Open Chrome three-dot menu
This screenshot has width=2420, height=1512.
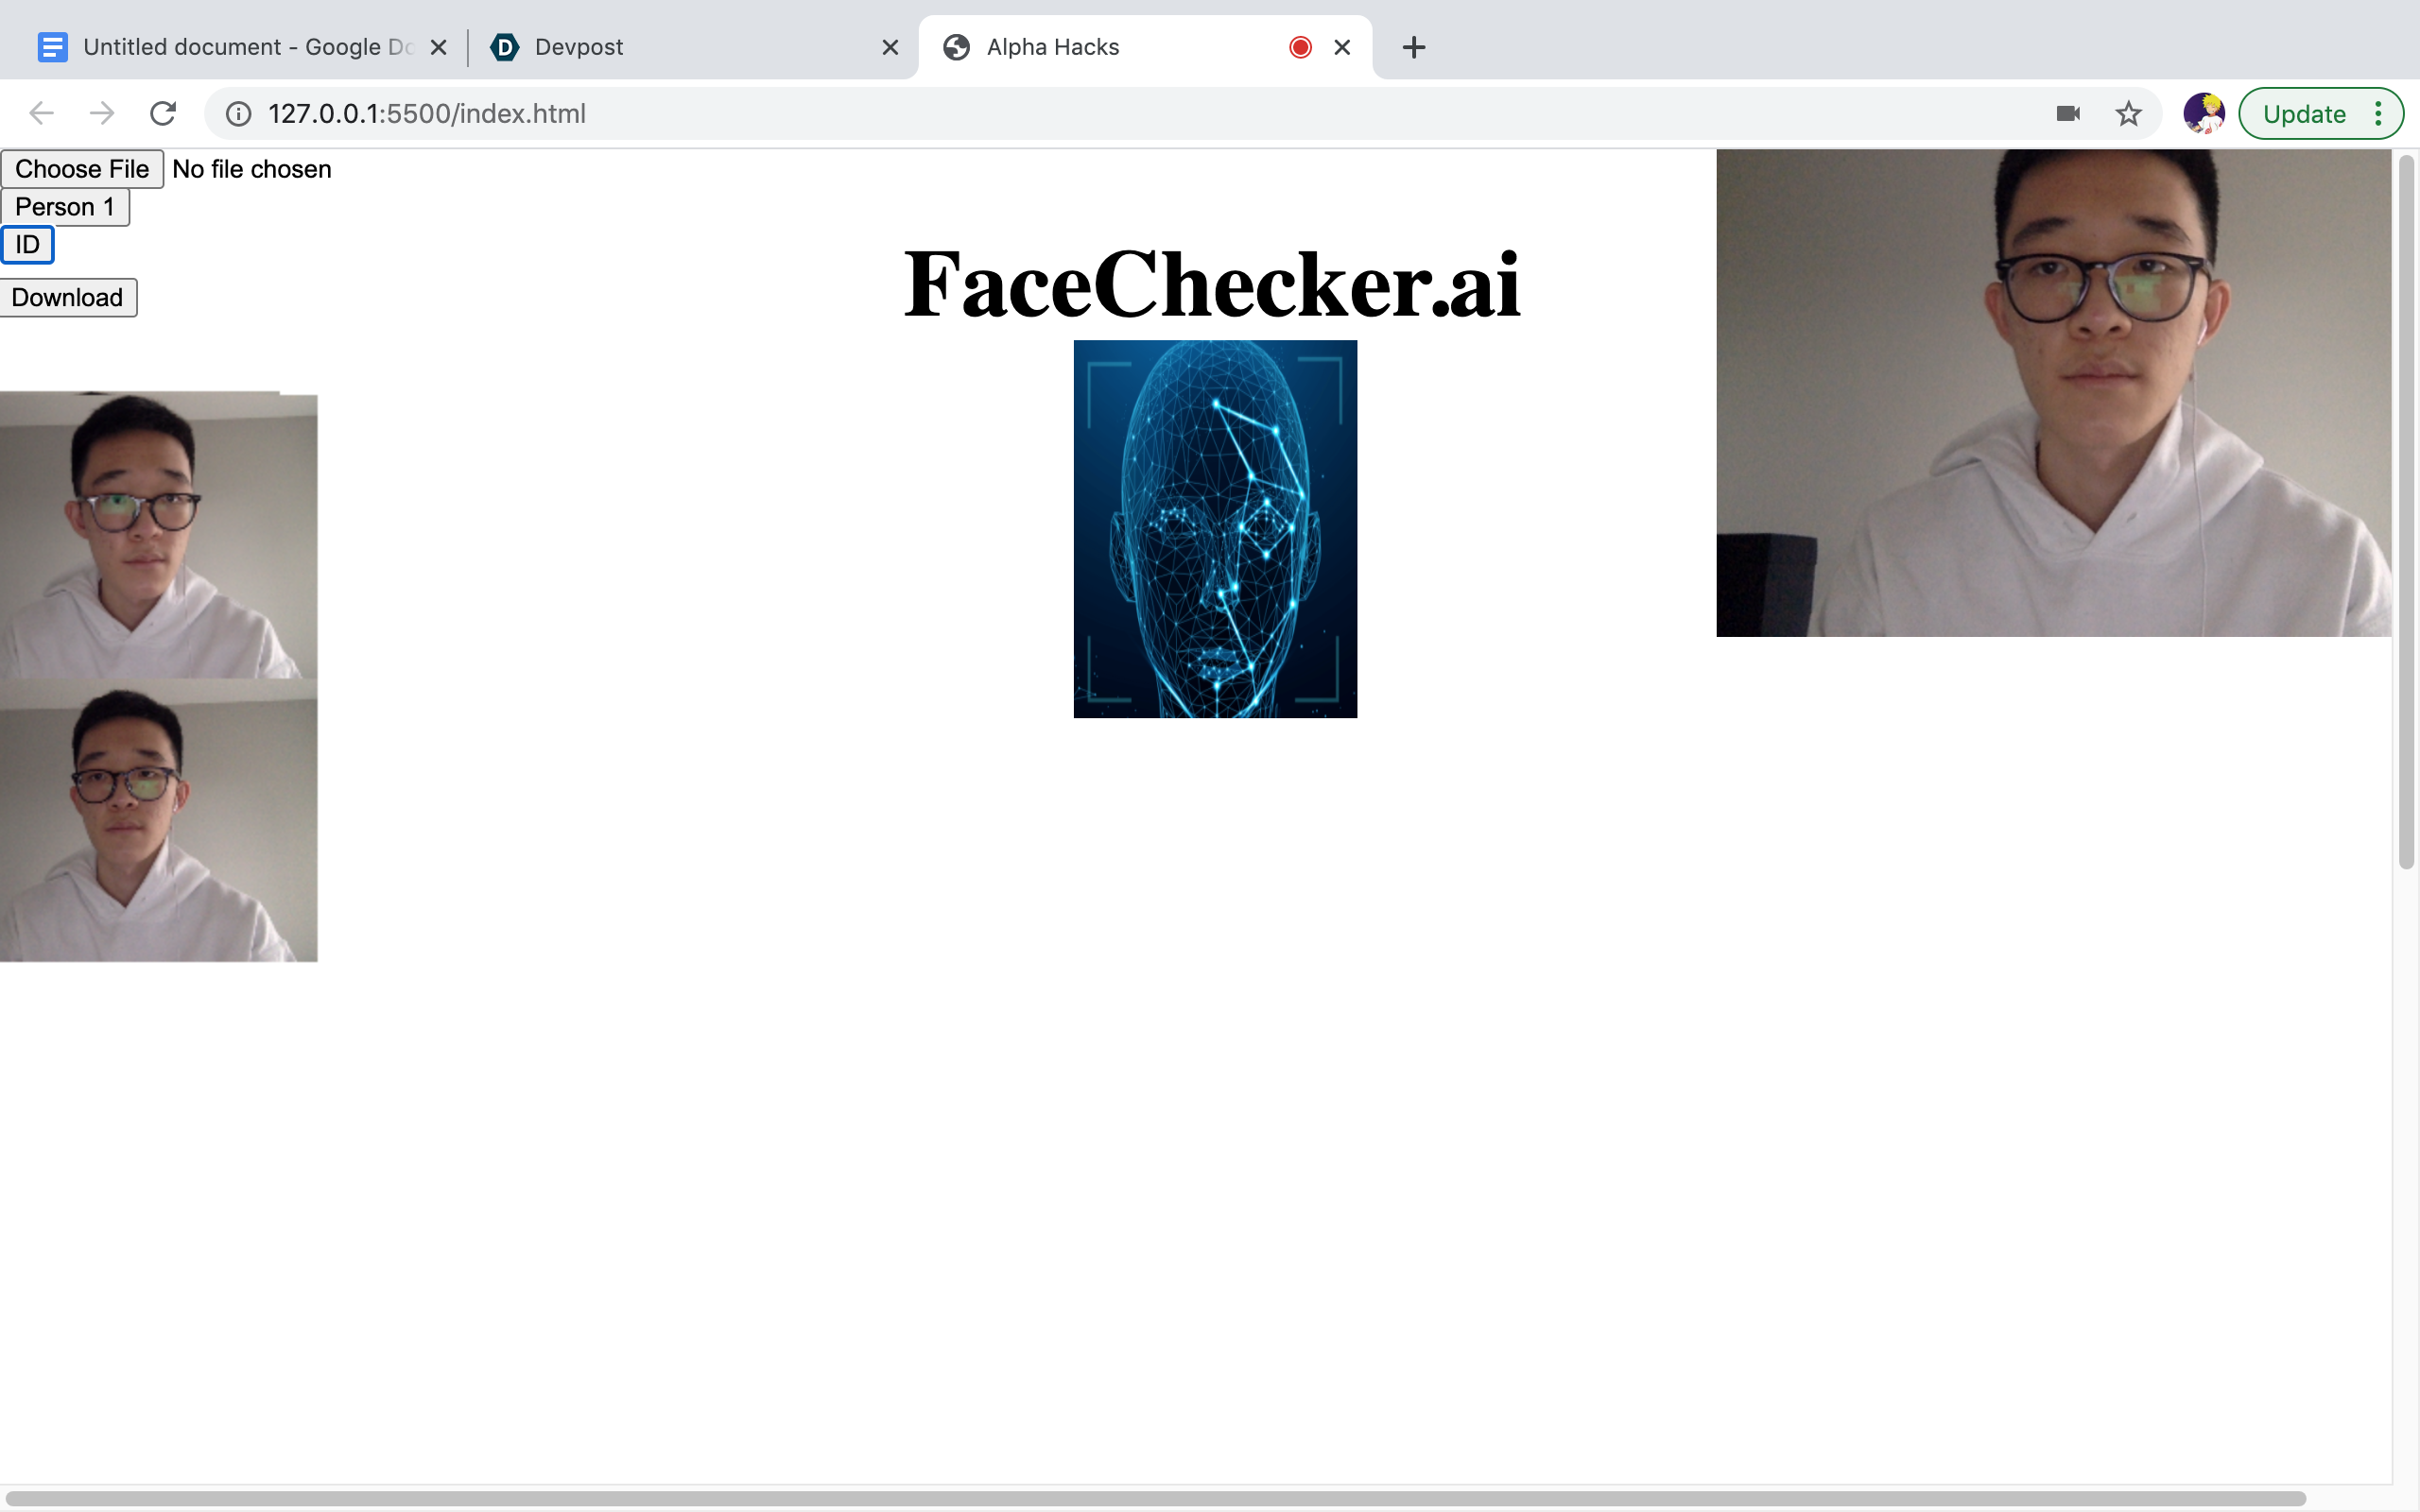pyautogui.click(x=2378, y=113)
